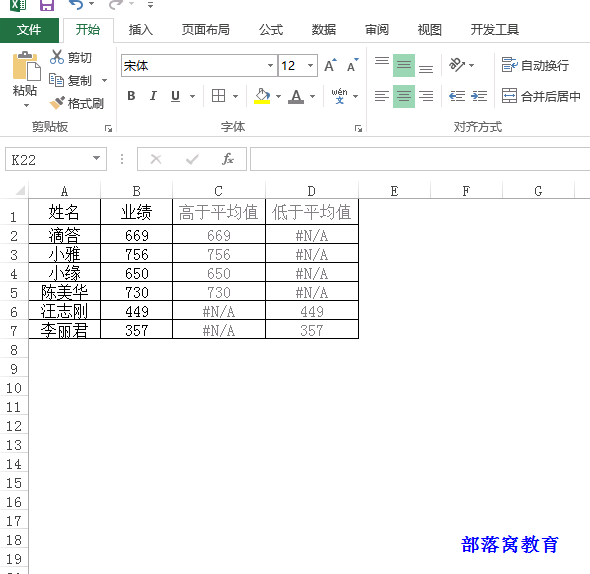This screenshot has width=590, height=574.
Task: Select cell B3 with value 756
Action: point(137,254)
